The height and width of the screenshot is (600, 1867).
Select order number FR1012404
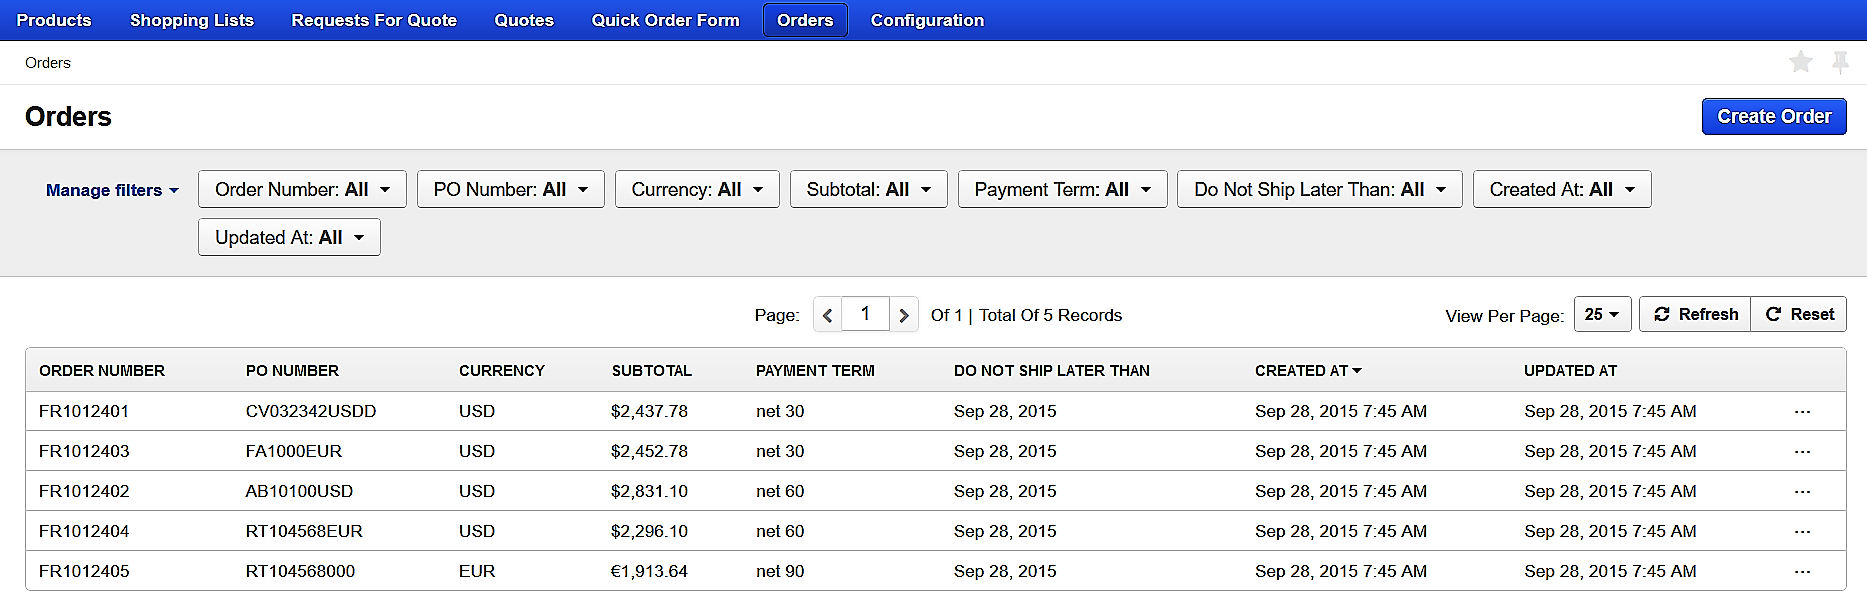pyautogui.click(x=84, y=532)
